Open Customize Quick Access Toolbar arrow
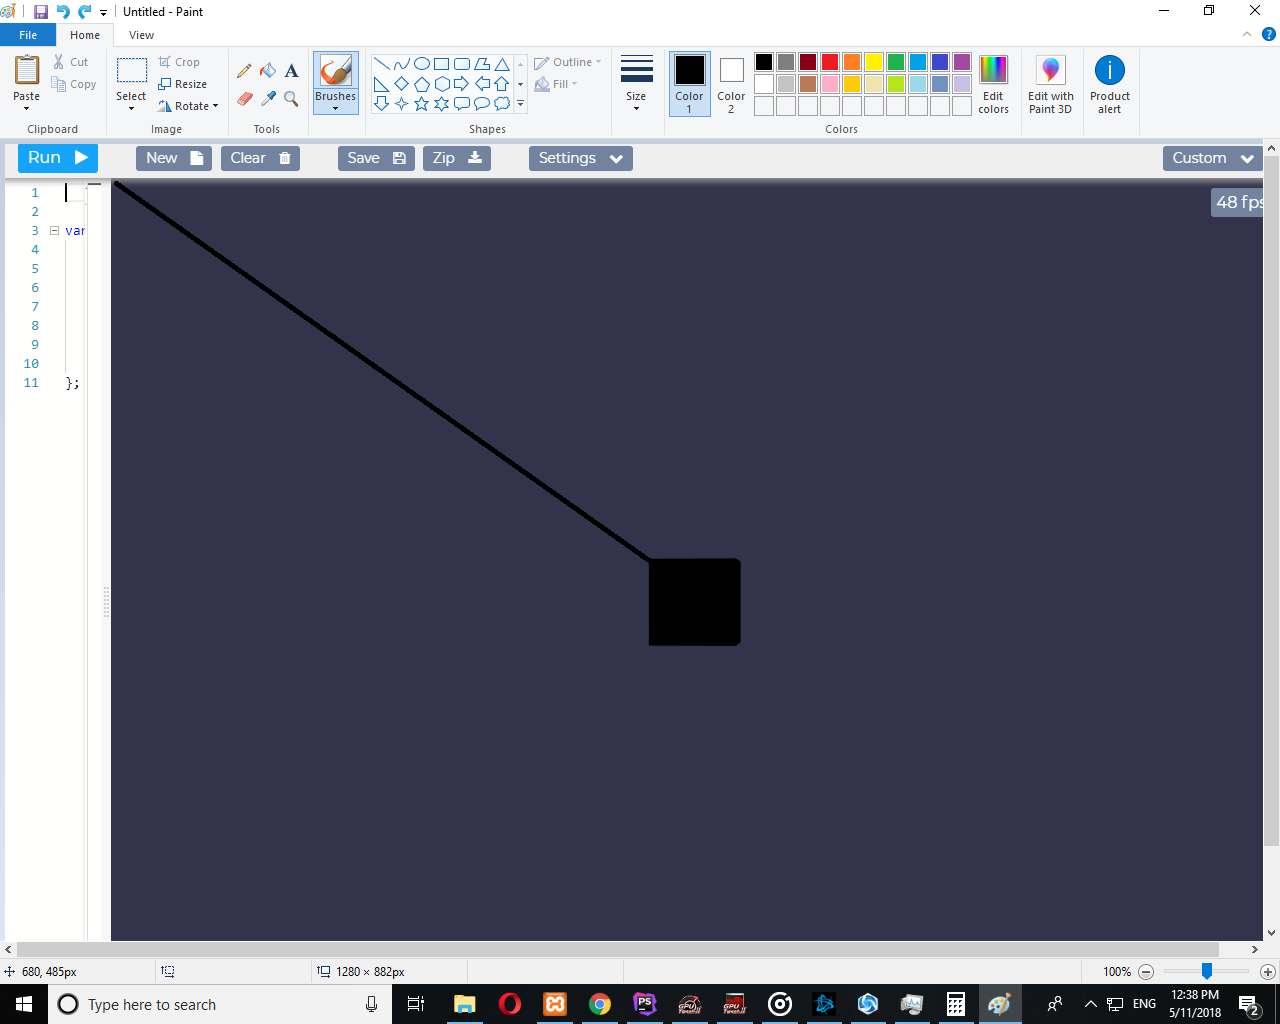 (x=103, y=13)
